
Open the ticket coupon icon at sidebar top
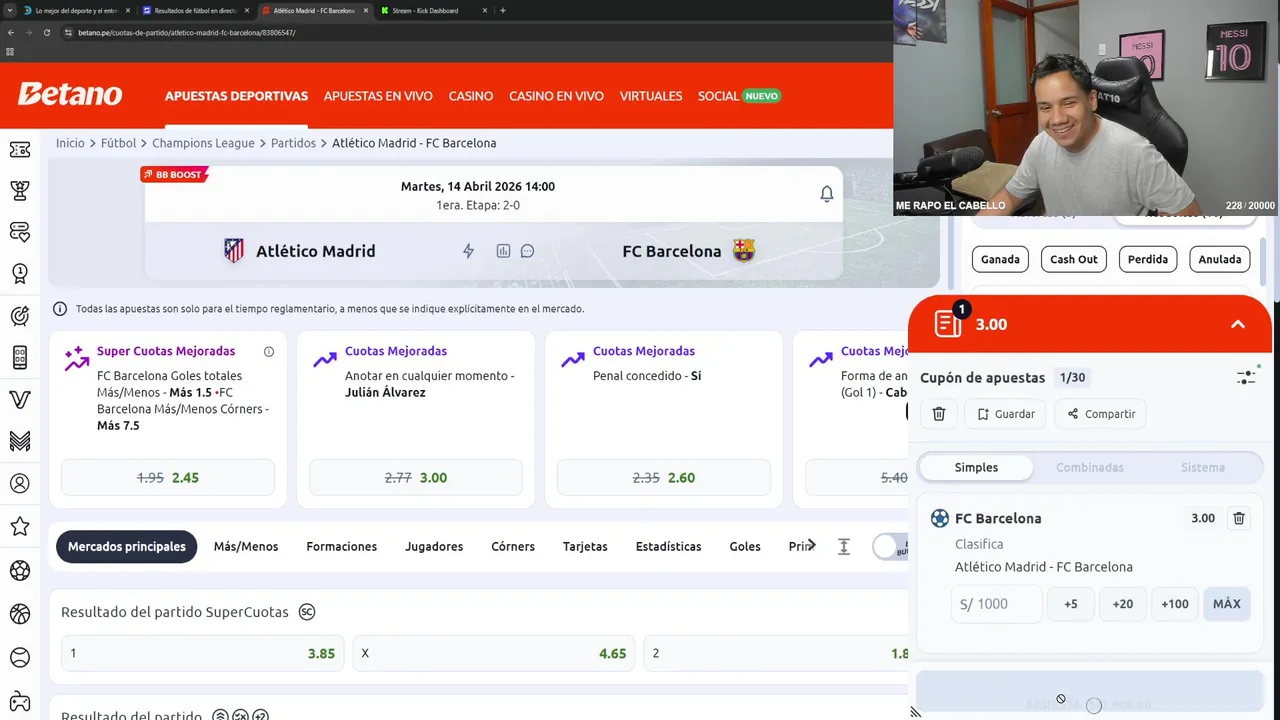[20, 149]
